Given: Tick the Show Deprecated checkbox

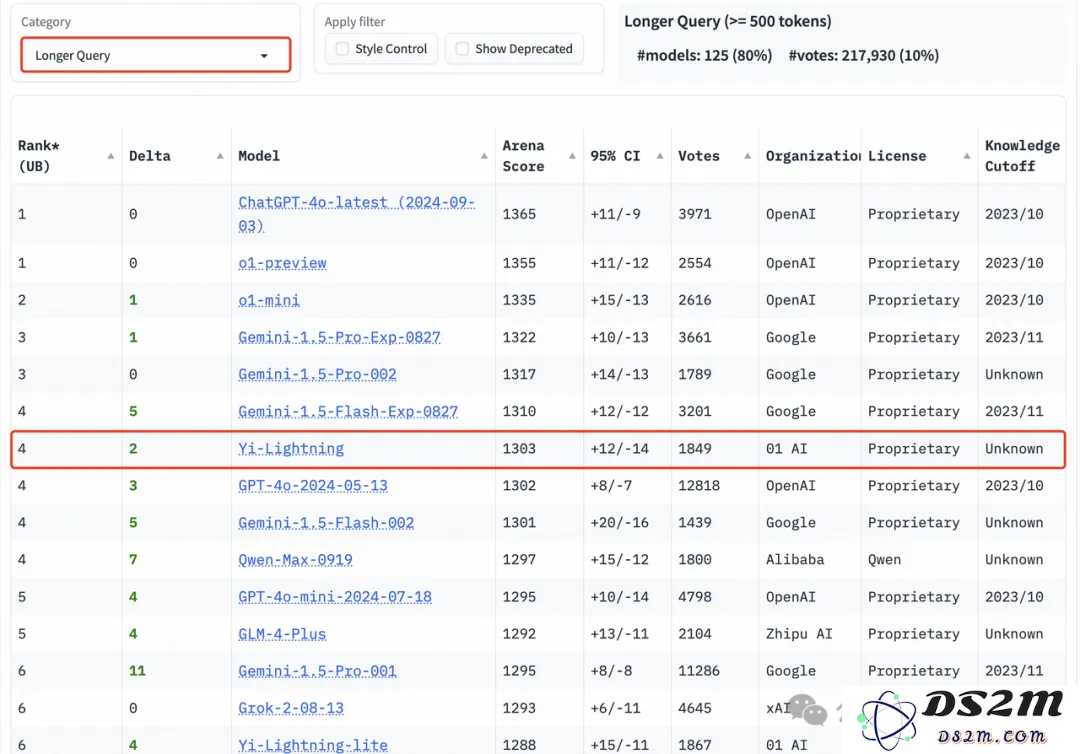Looking at the screenshot, I should click(462, 49).
